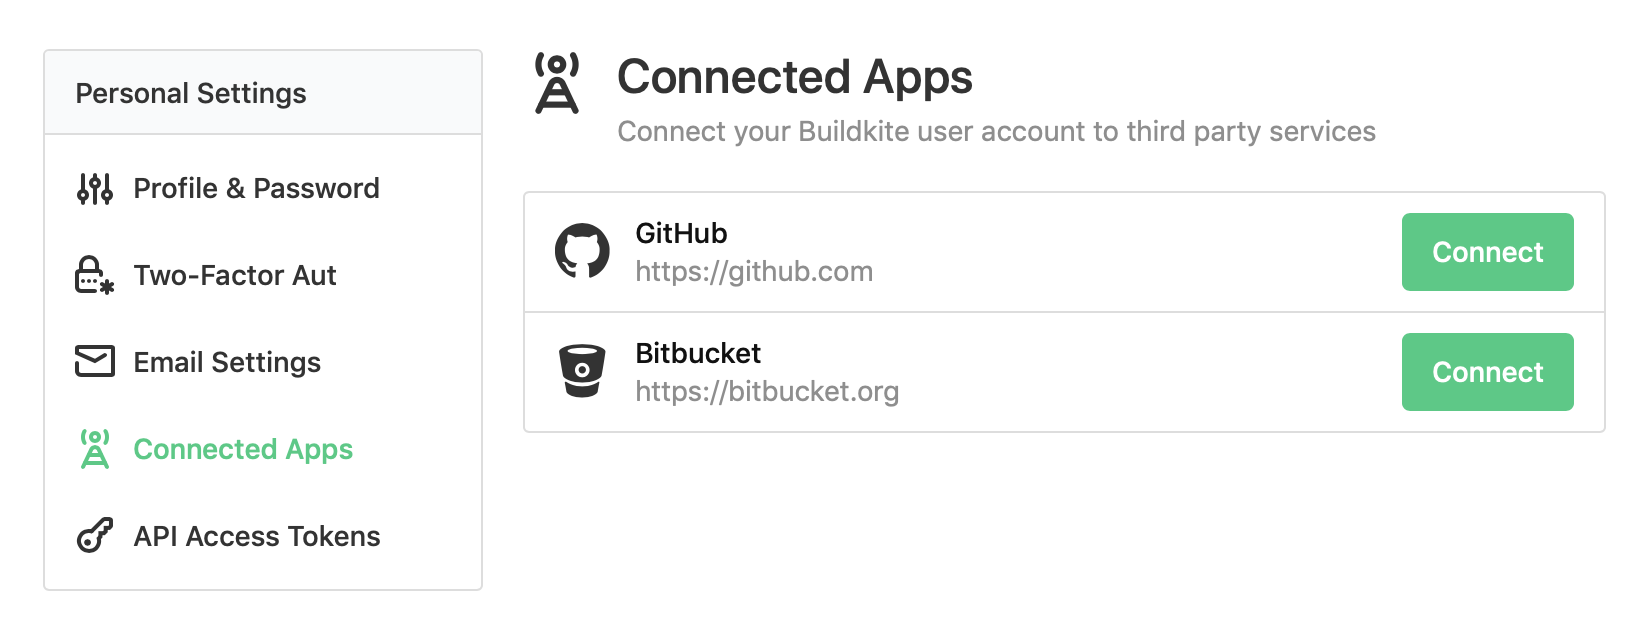Viewport: 1650px width, 642px height.
Task: Select the key icon for API Access Tokens
Action: [94, 536]
